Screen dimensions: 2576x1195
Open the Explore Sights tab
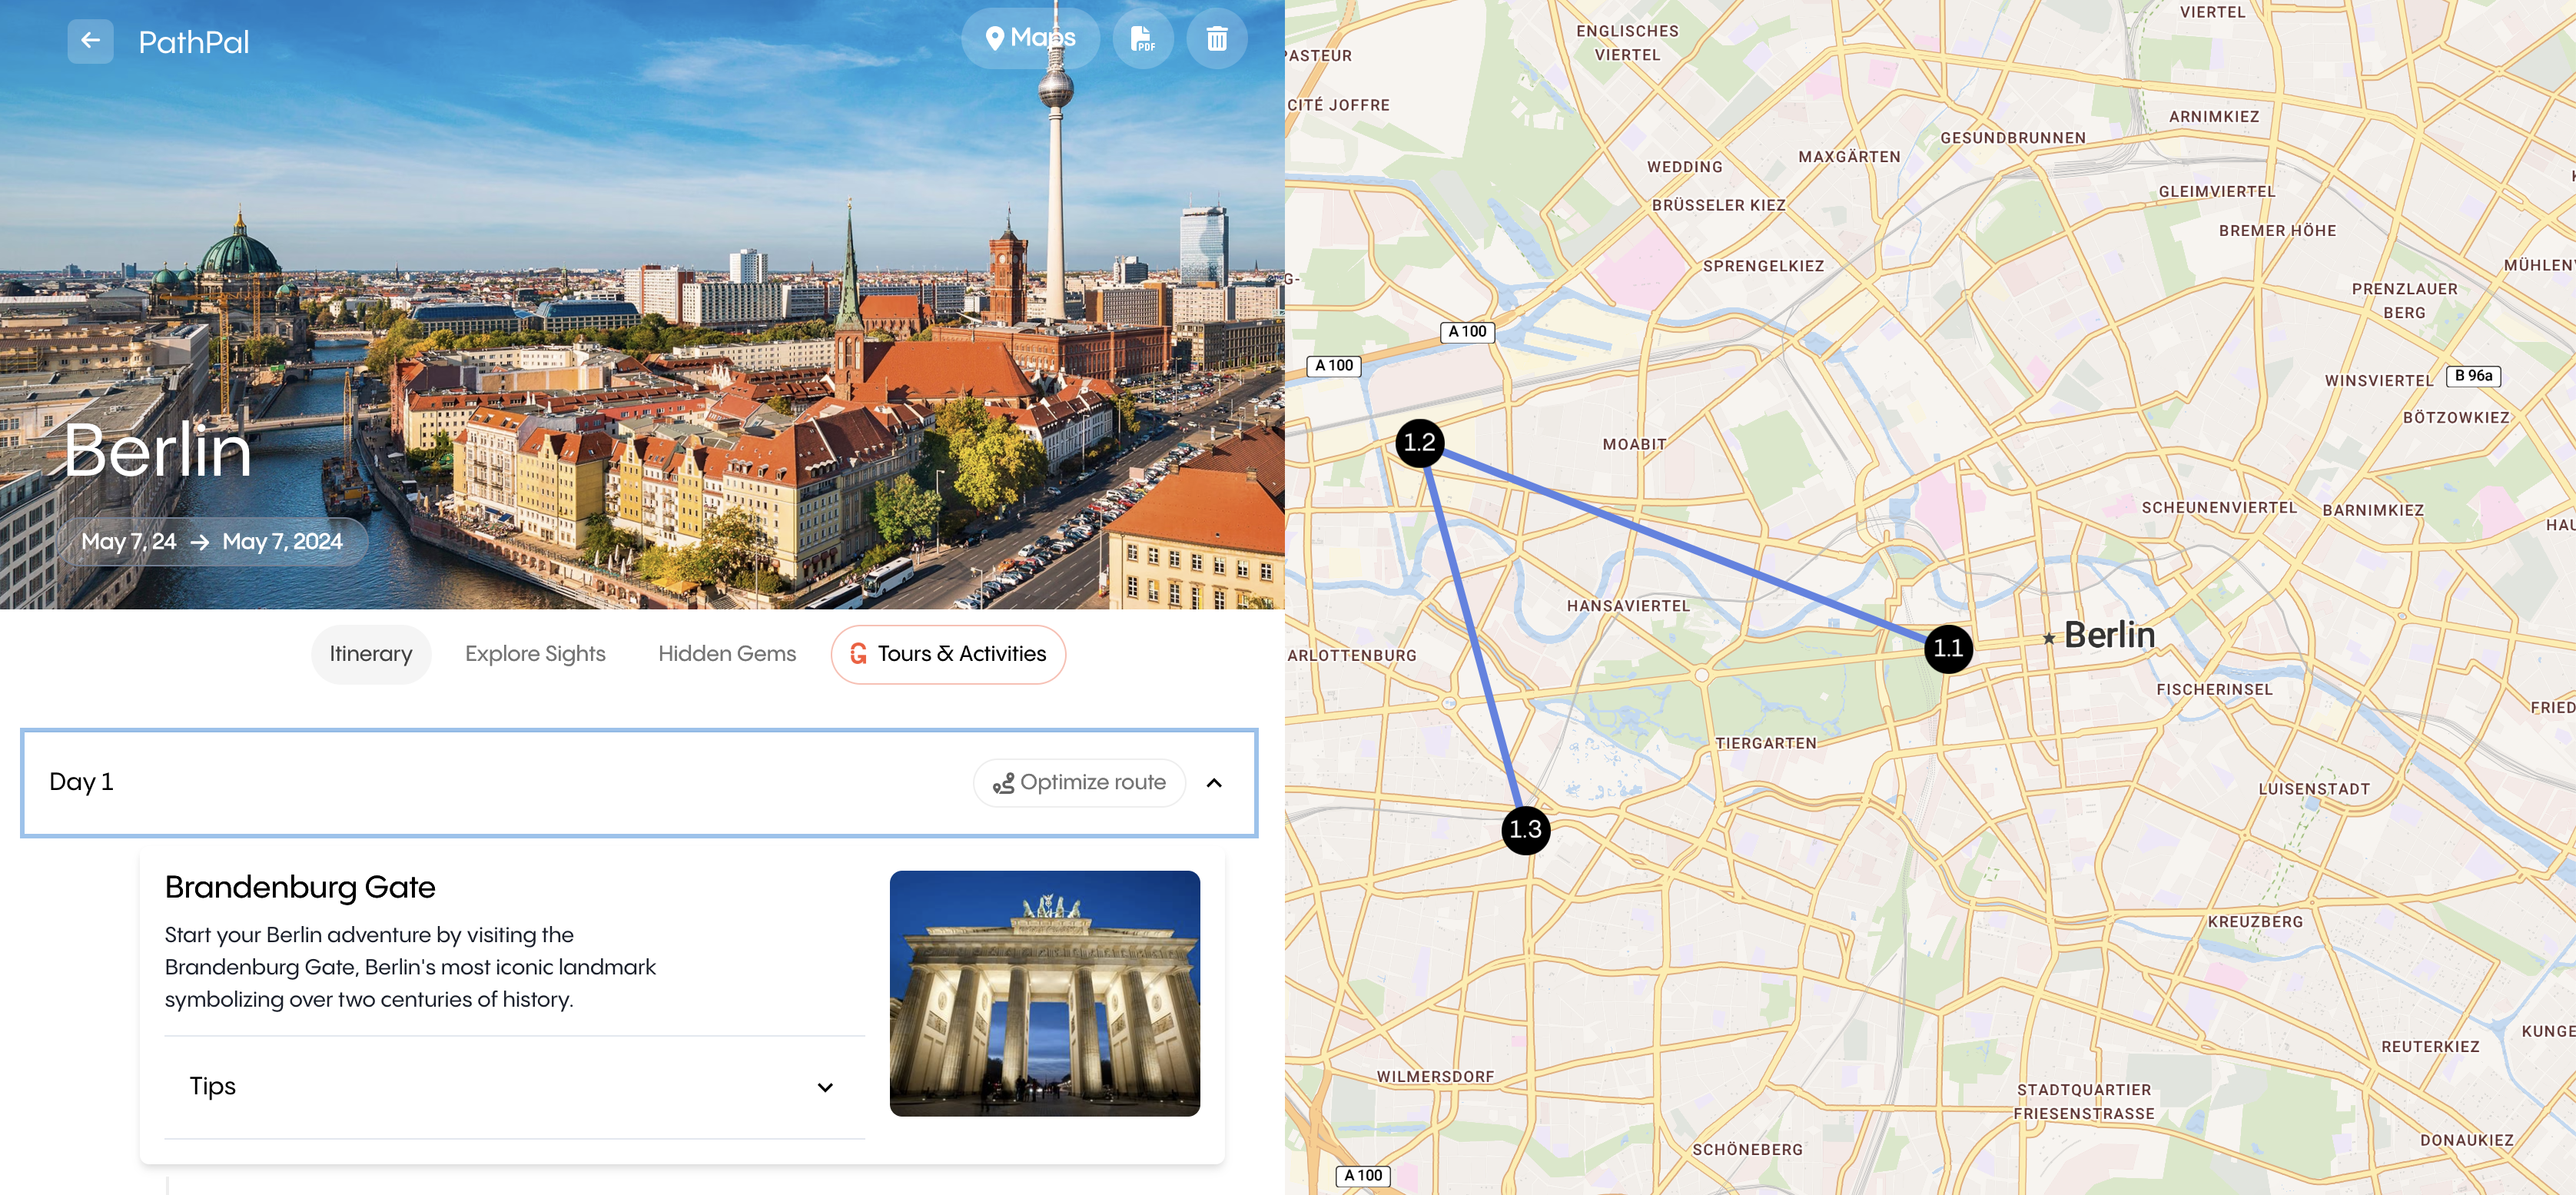click(x=535, y=654)
